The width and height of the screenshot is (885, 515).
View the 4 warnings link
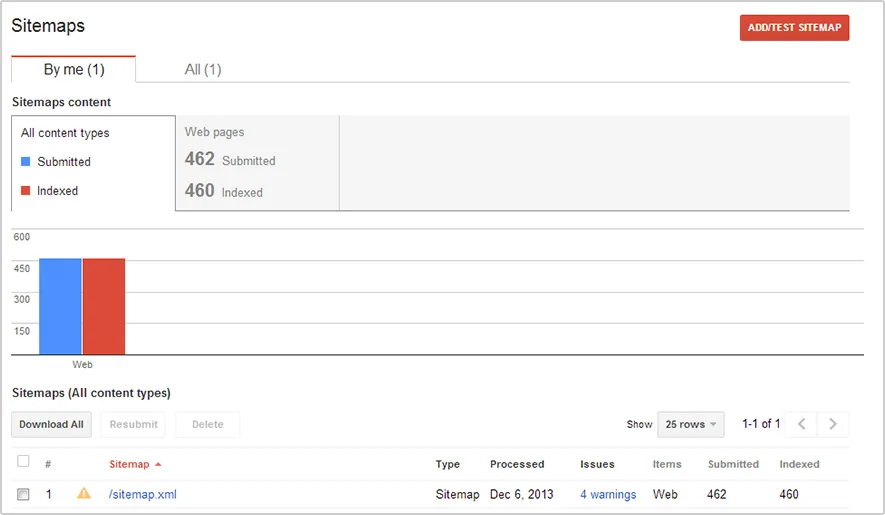[x=608, y=494]
